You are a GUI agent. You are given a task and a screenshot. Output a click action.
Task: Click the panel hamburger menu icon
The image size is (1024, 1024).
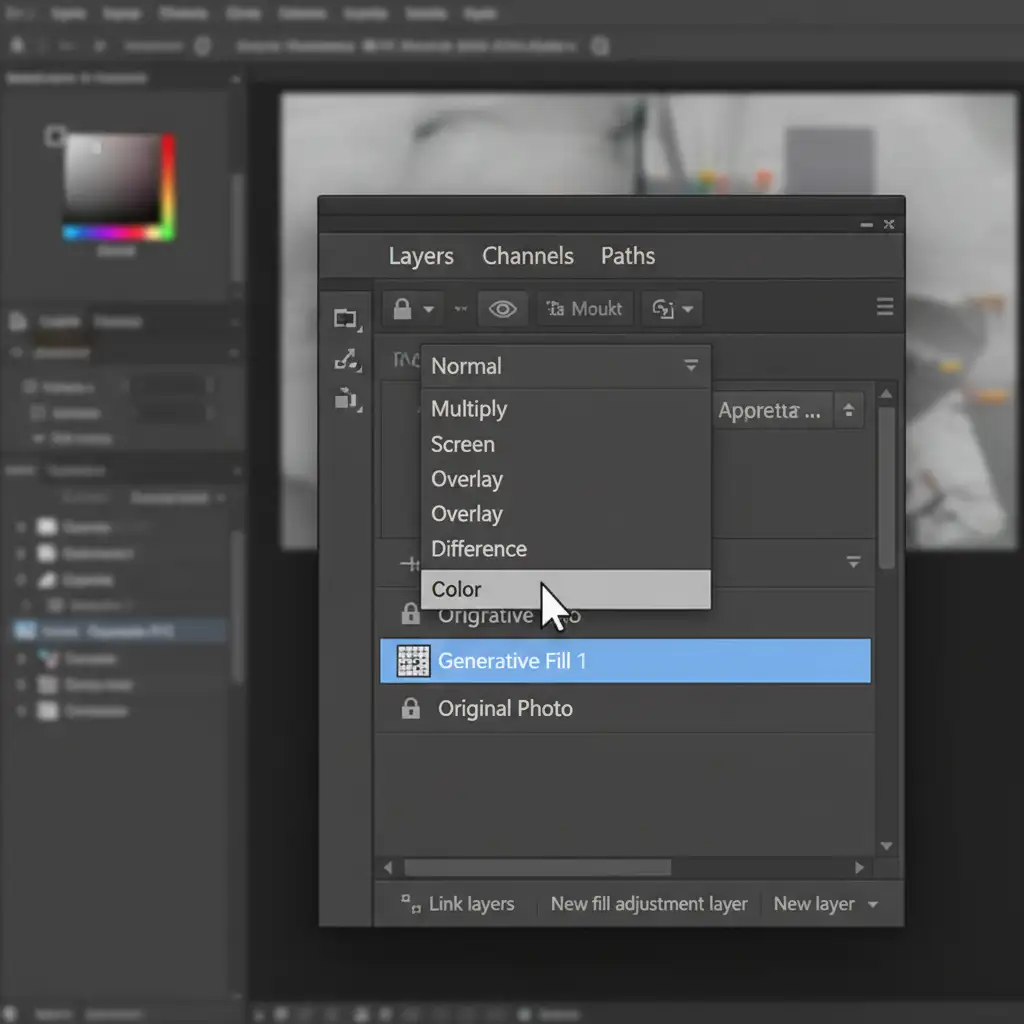(x=885, y=308)
